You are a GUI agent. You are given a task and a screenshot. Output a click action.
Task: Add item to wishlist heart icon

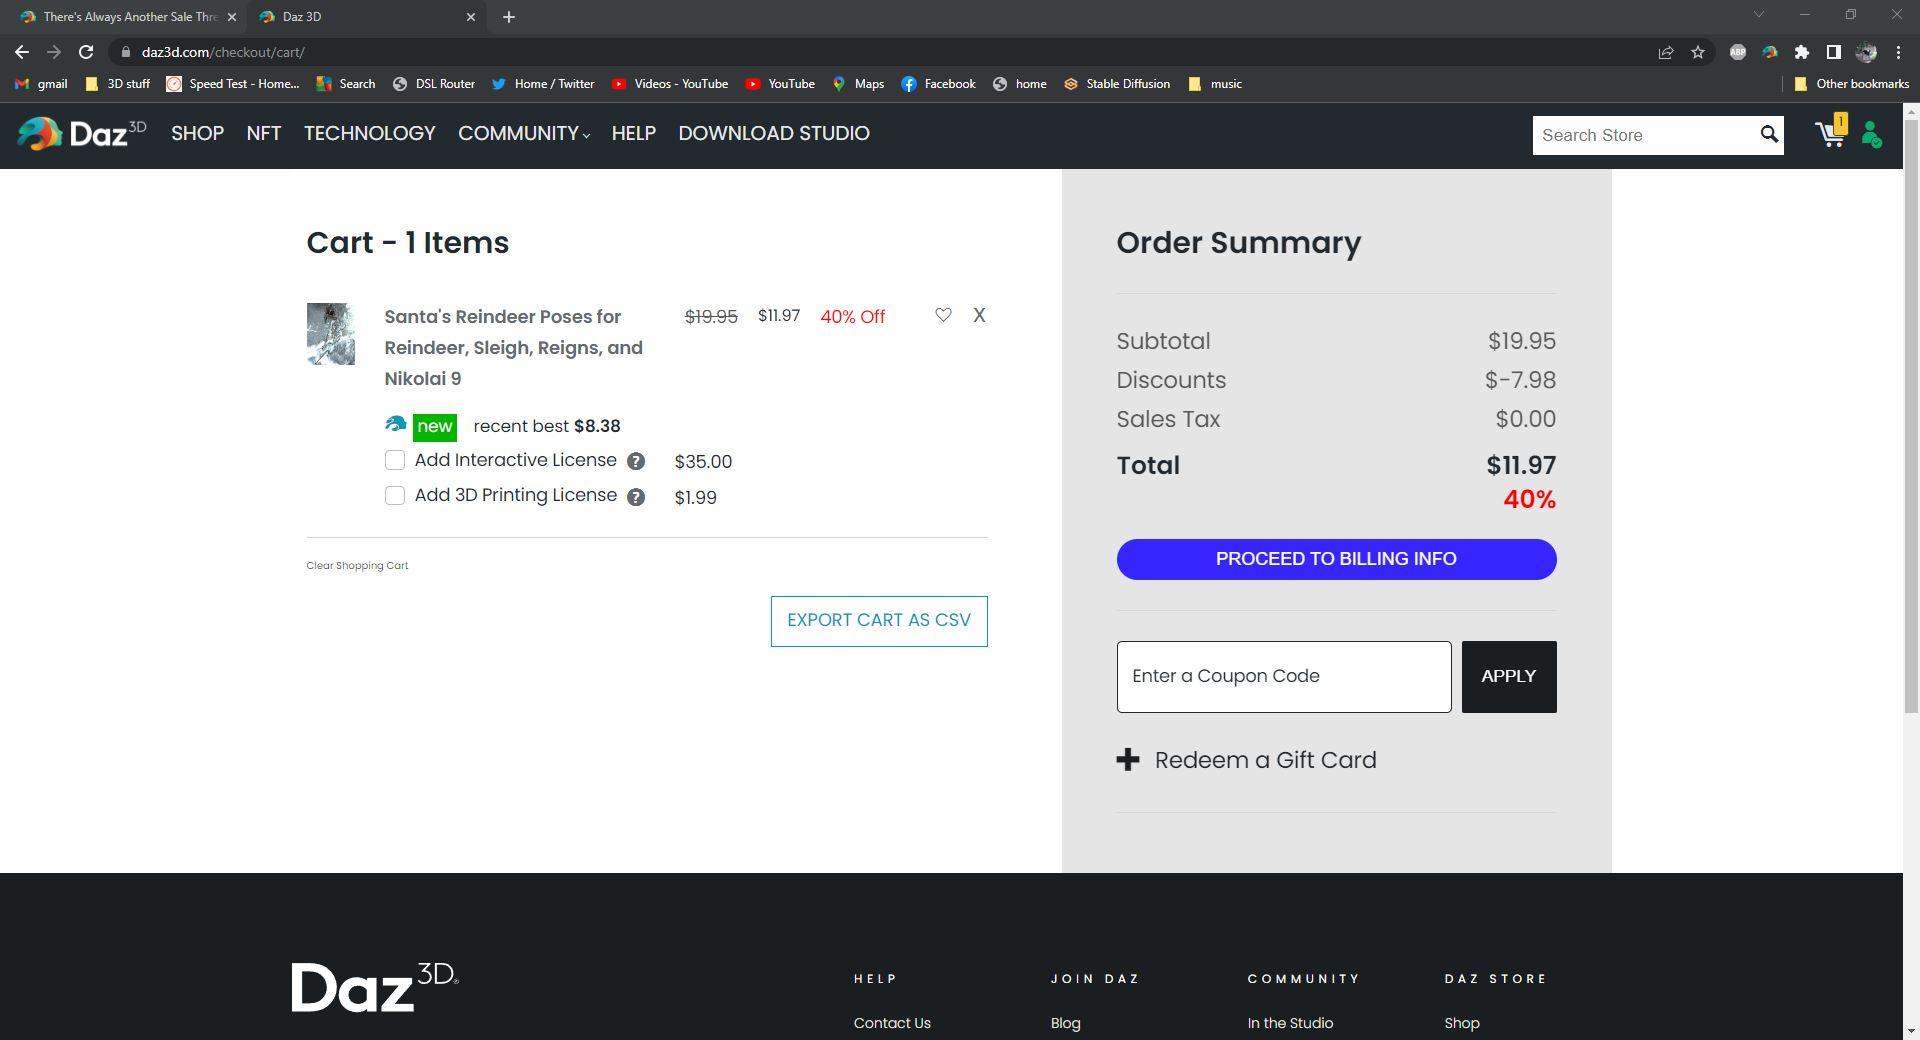point(943,315)
